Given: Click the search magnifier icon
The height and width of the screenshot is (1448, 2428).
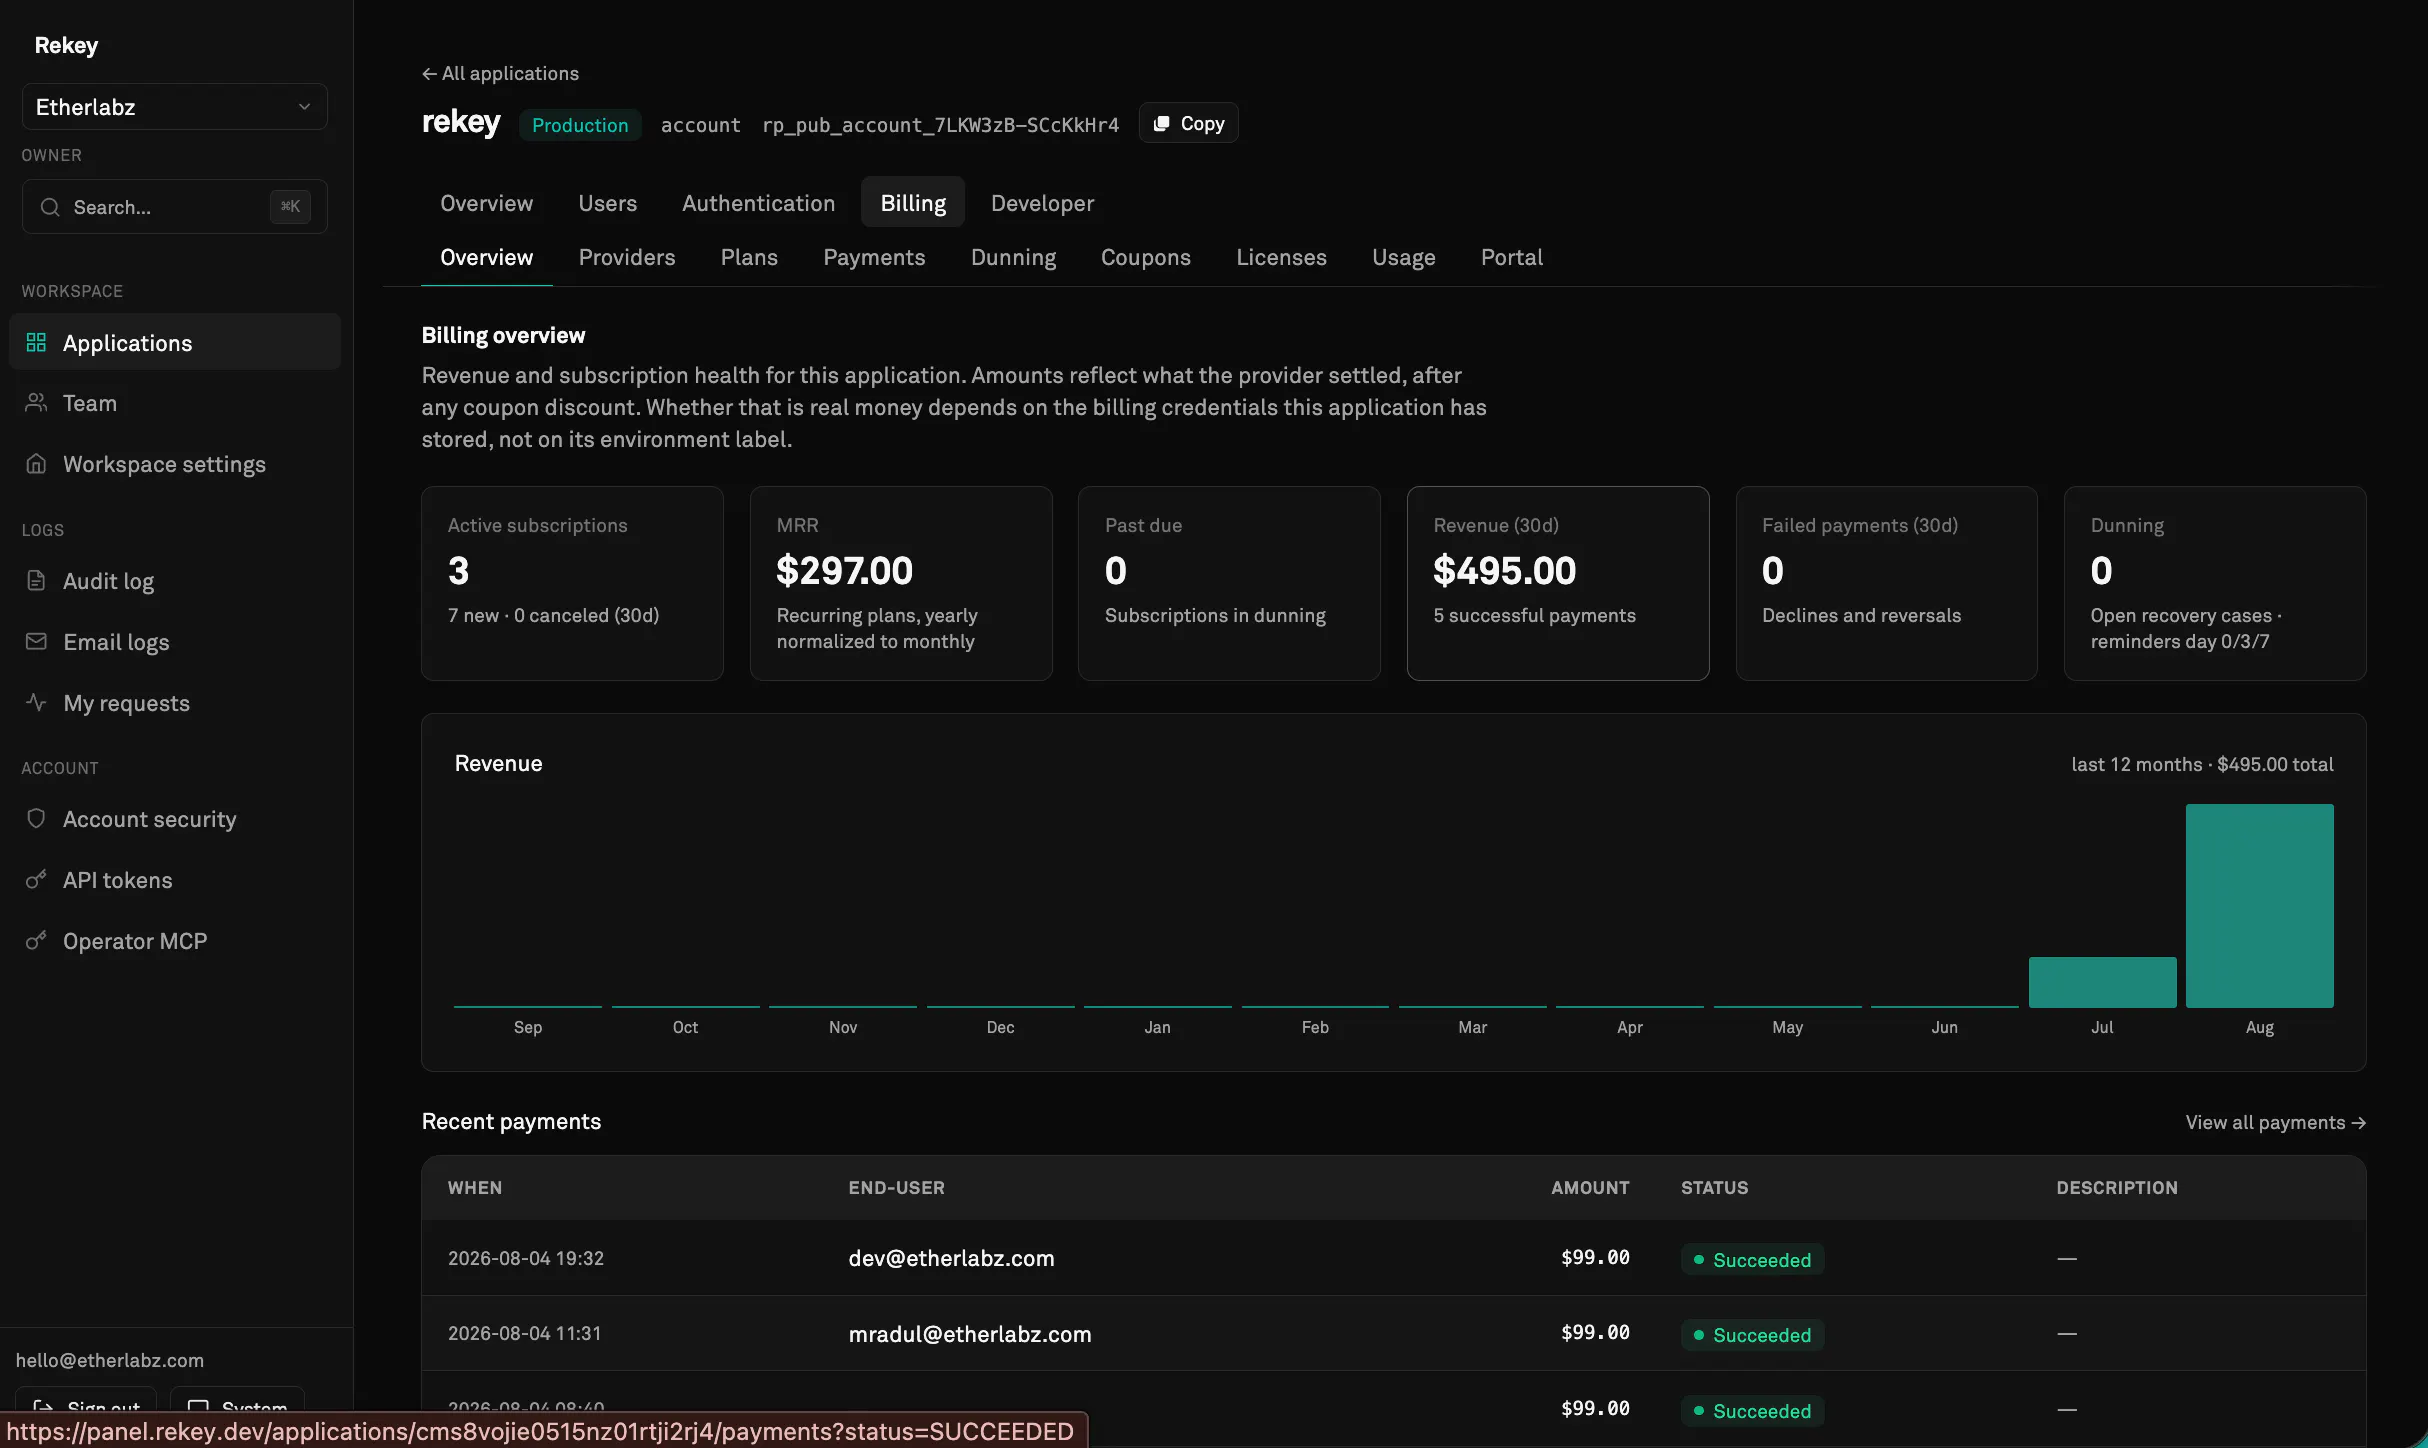Looking at the screenshot, I should (x=50, y=207).
